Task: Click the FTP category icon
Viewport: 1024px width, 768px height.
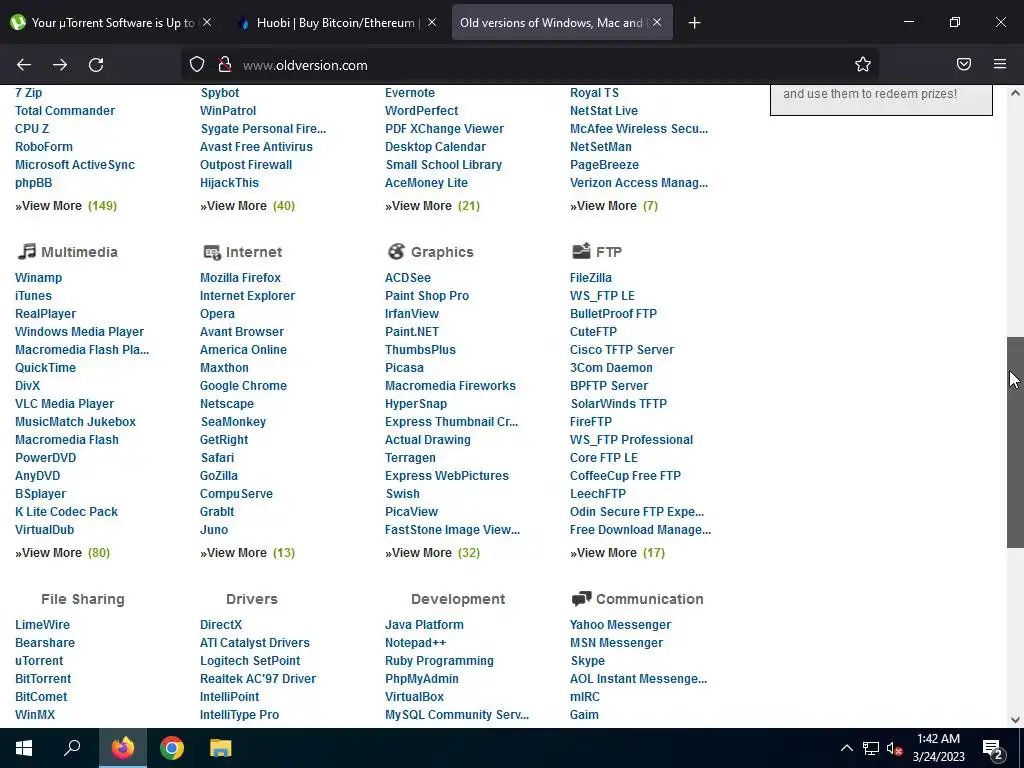Action: click(581, 251)
